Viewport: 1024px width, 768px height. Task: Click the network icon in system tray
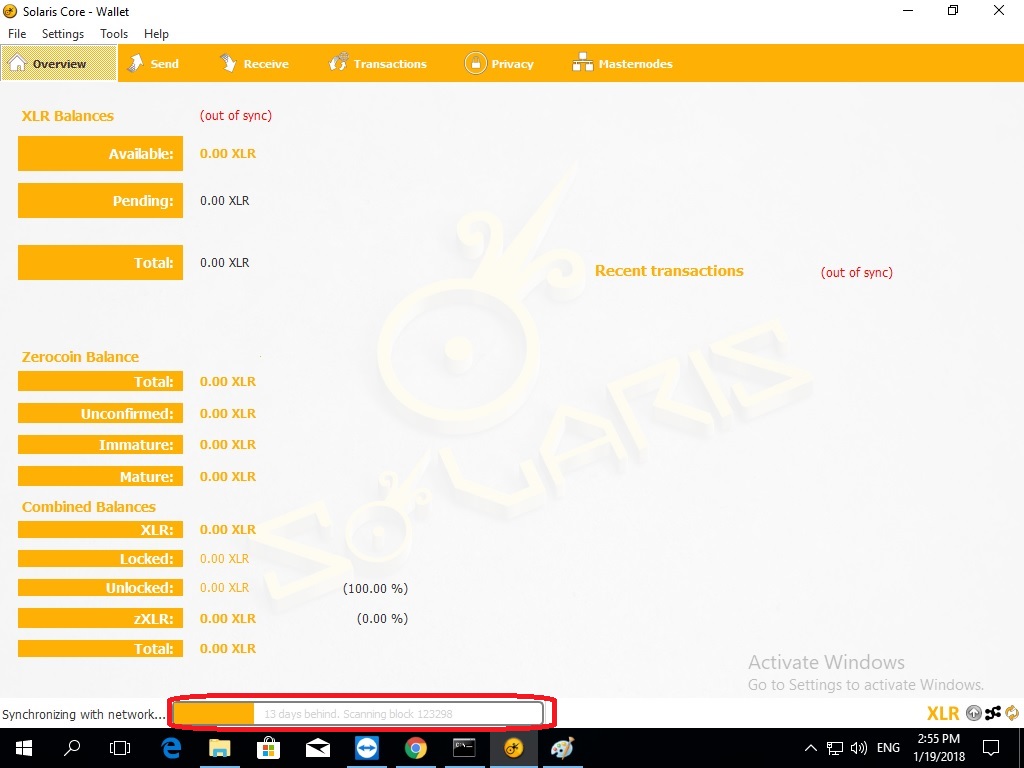[x=835, y=748]
